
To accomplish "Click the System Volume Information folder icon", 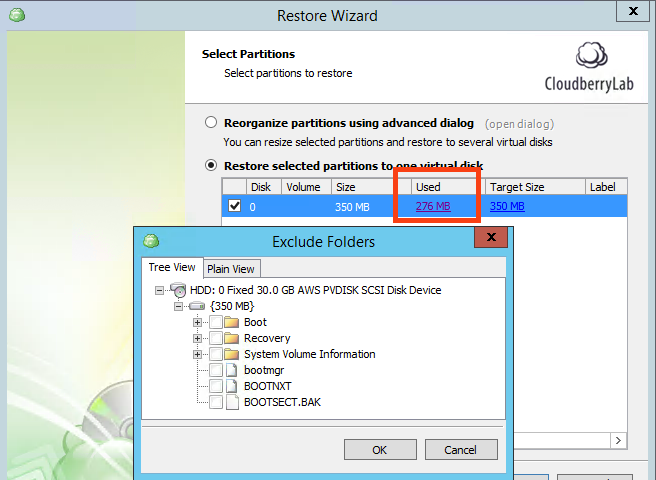I will click(x=231, y=354).
